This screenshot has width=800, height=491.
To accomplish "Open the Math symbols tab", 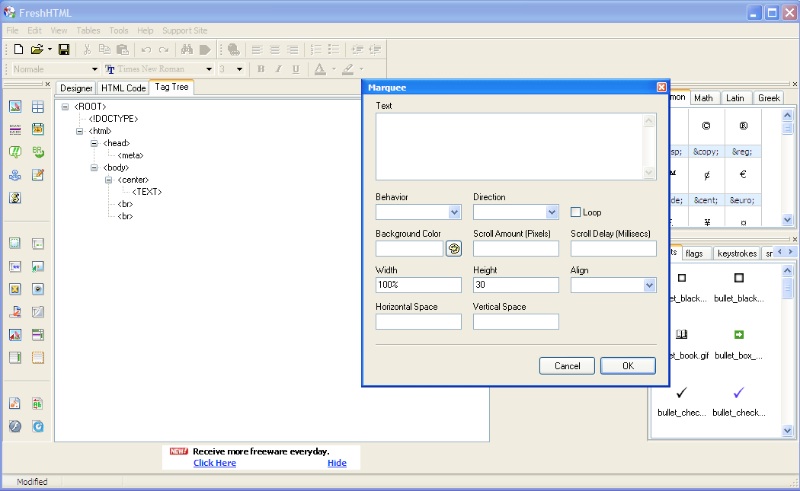I will click(x=704, y=98).
